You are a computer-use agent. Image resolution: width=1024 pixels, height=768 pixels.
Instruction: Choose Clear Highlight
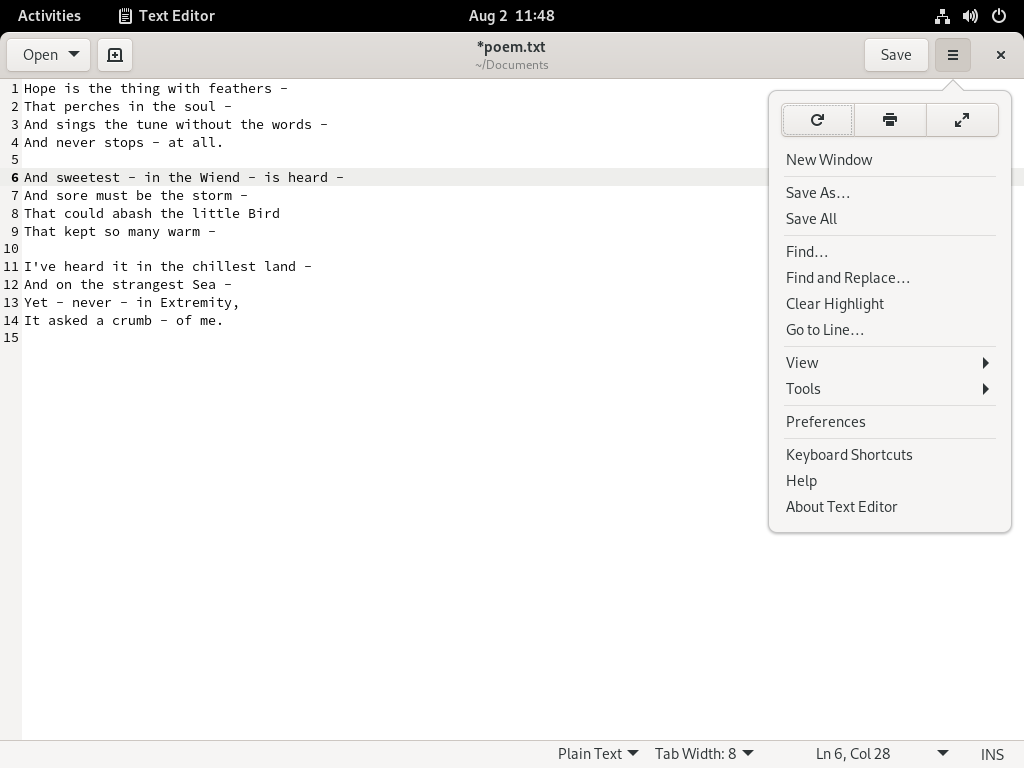(x=889, y=304)
